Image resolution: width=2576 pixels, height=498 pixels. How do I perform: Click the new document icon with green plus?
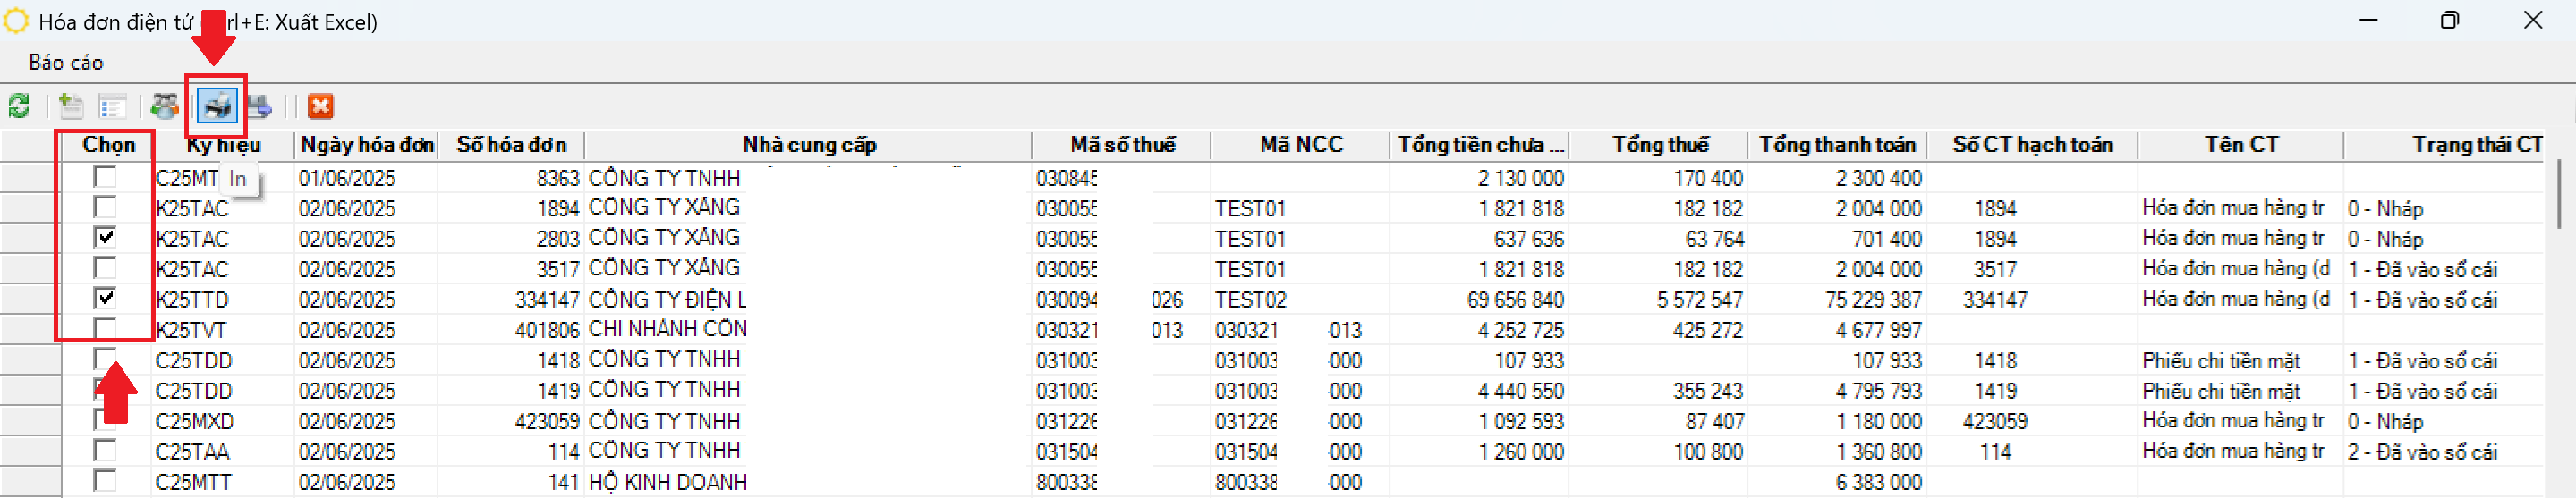click(71, 106)
